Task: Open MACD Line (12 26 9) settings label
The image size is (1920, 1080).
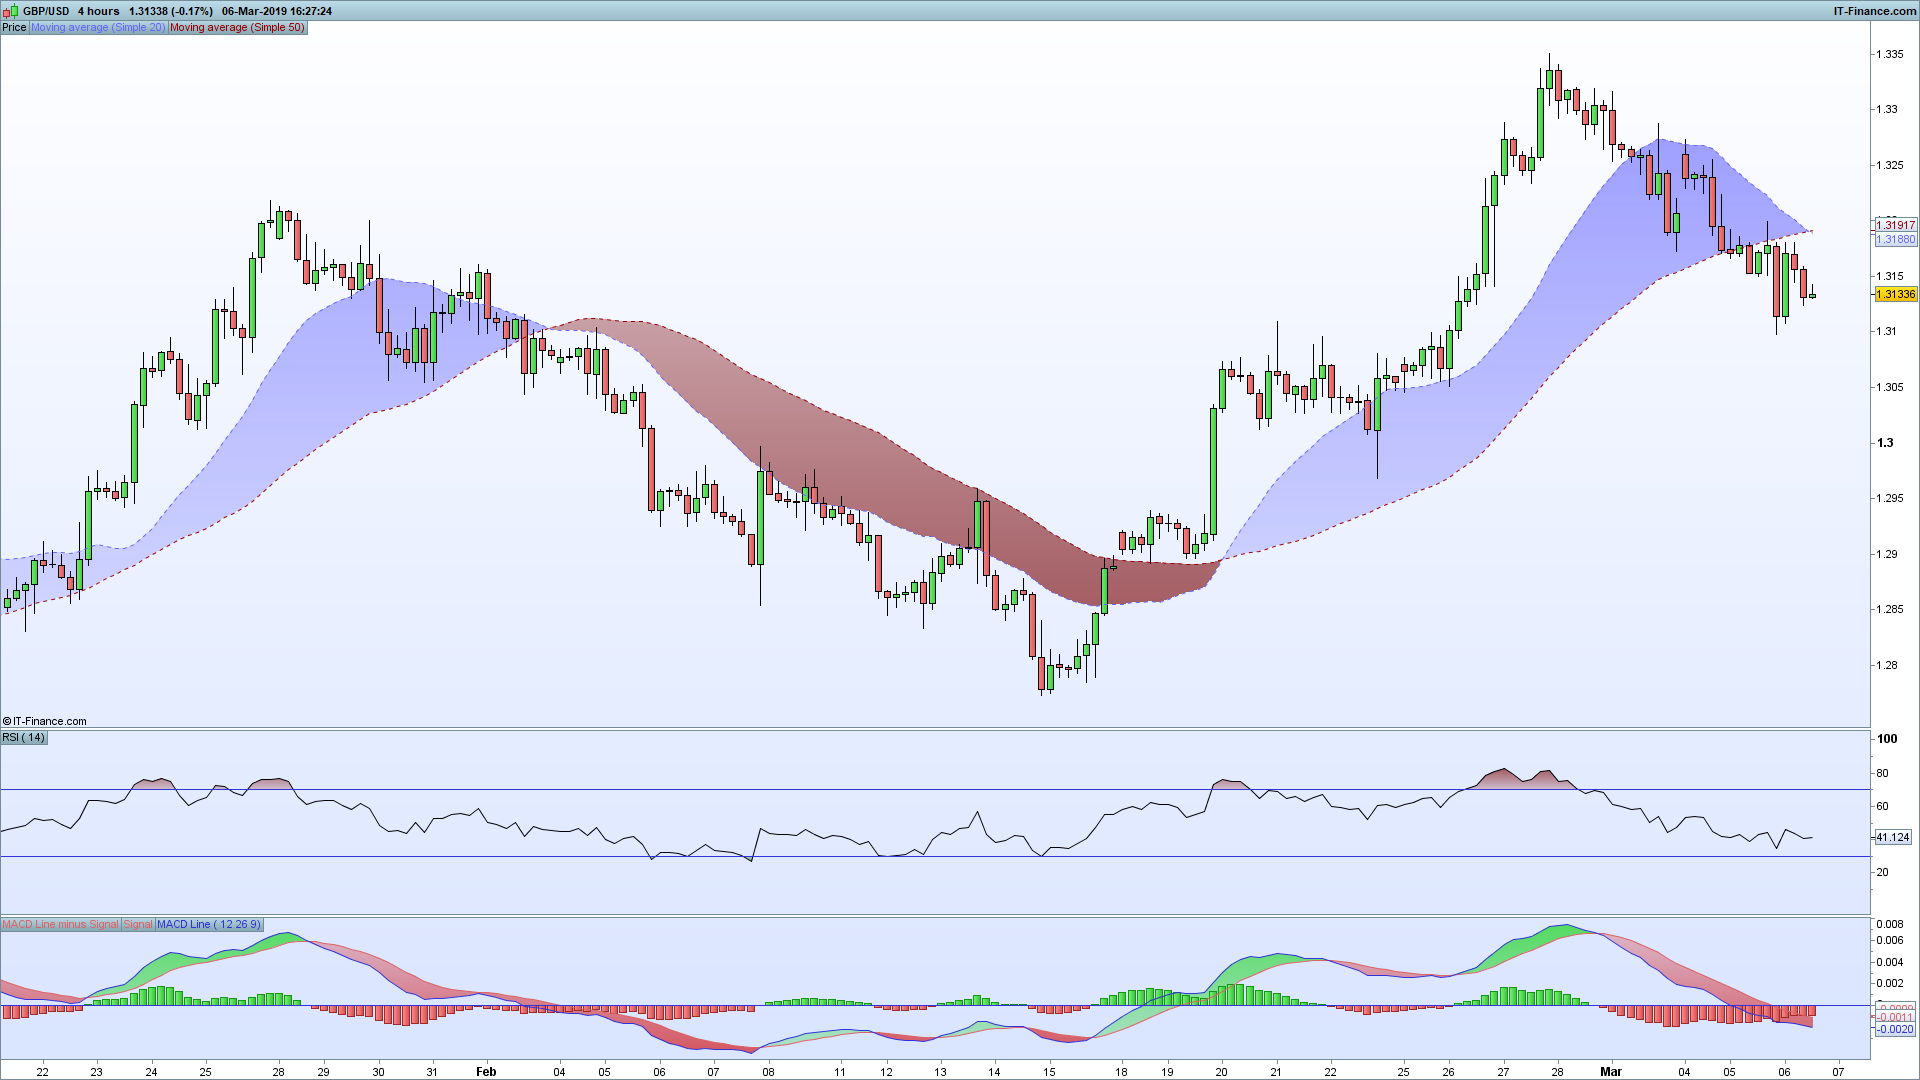Action: click(208, 924)
